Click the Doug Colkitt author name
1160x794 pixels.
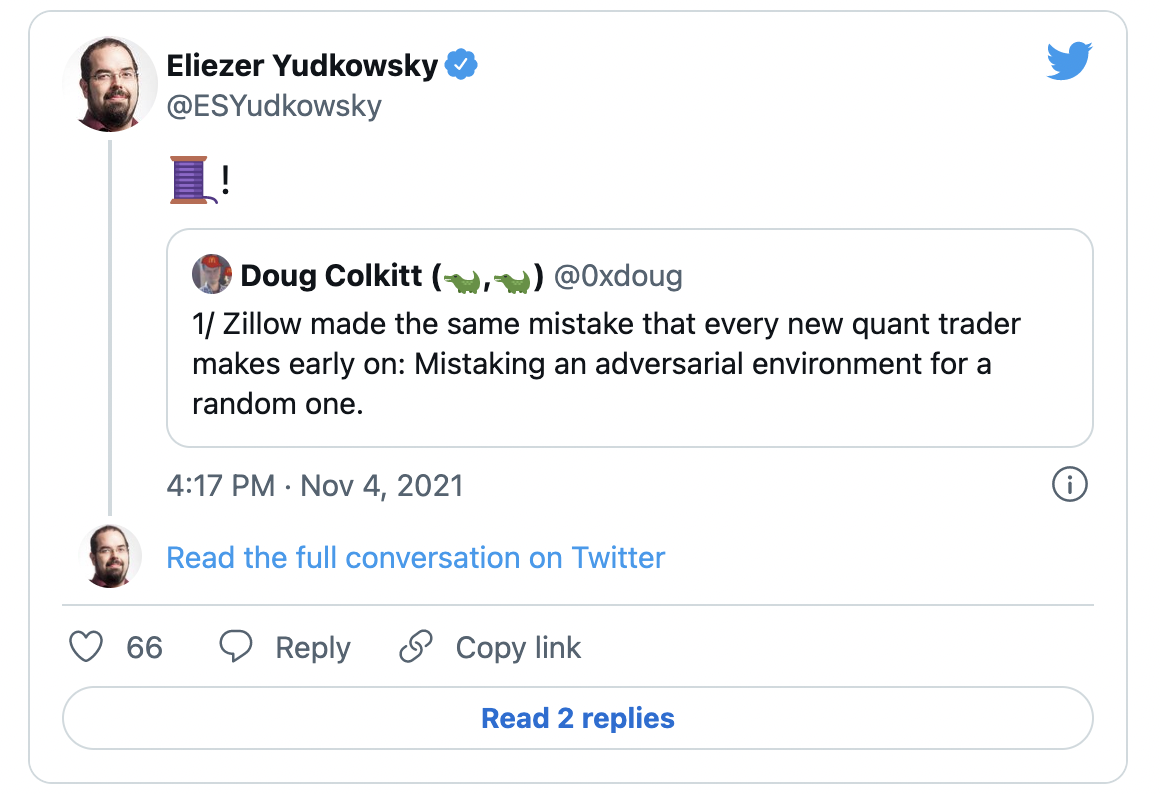coord(331,275)
